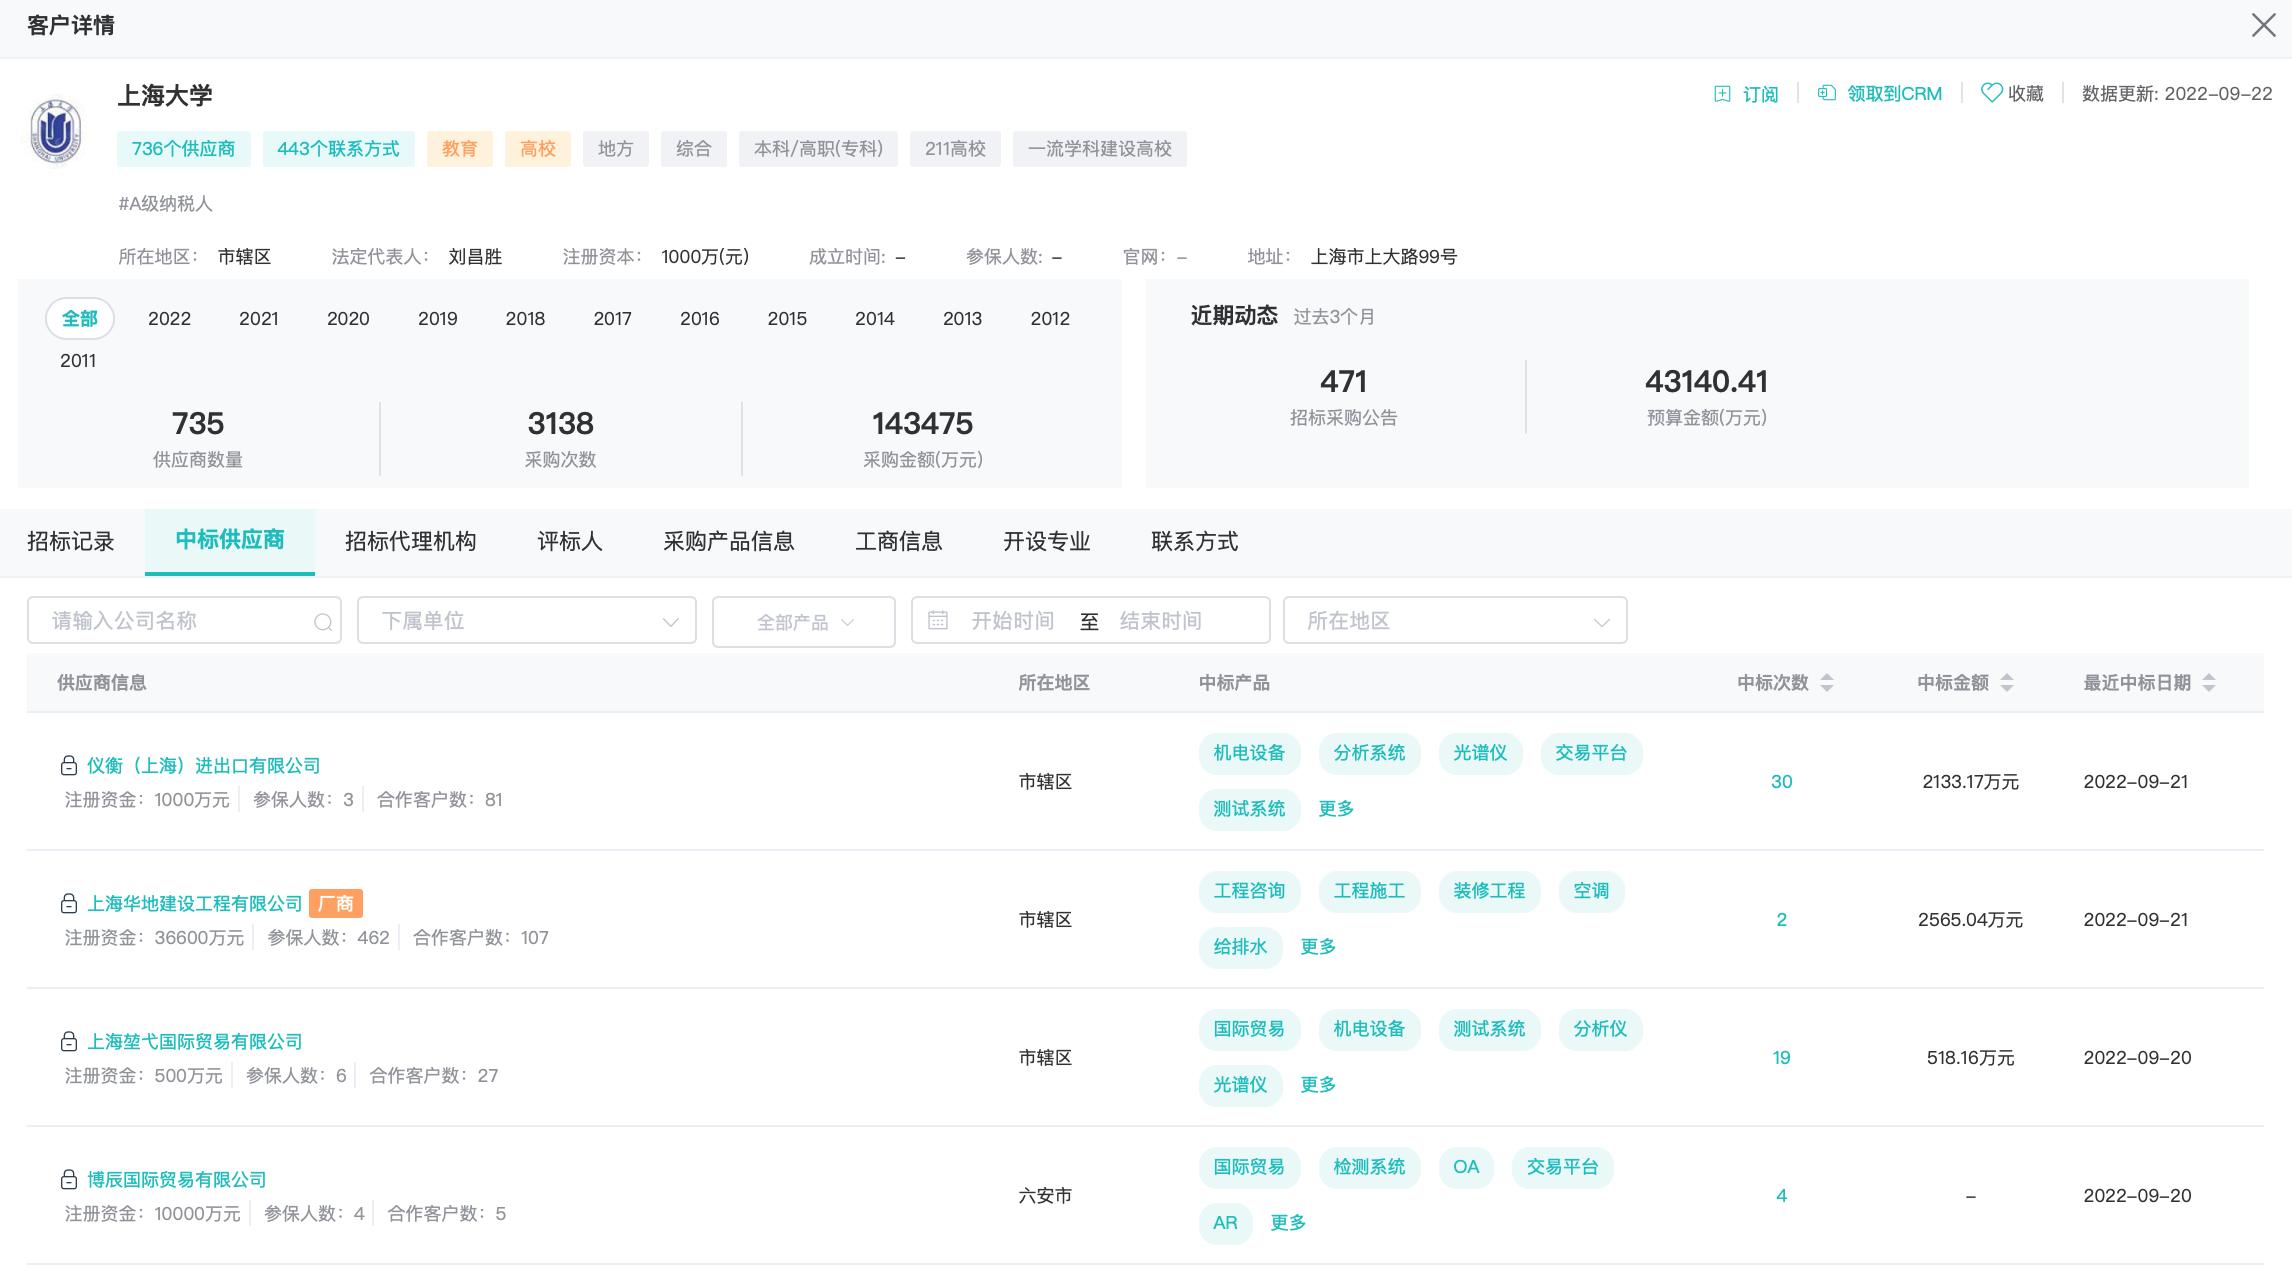Click the 领取到CRM icon
The image size is (2292, 1274).
pos(1826,93)
